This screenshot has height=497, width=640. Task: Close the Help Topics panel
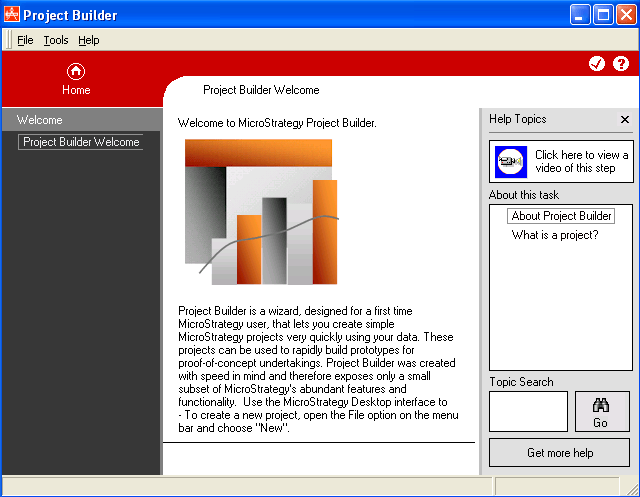[624, 120]
